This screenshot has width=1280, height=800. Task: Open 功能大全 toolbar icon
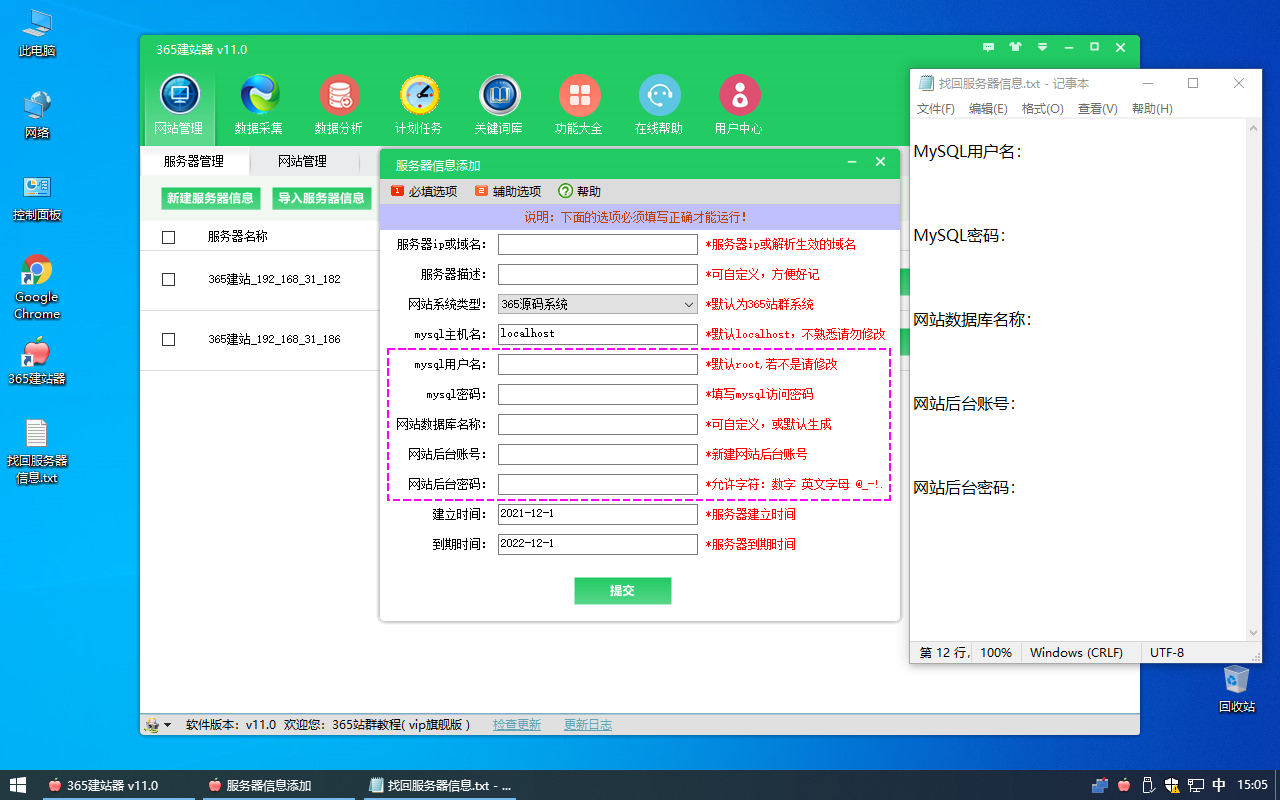point(579,105)
